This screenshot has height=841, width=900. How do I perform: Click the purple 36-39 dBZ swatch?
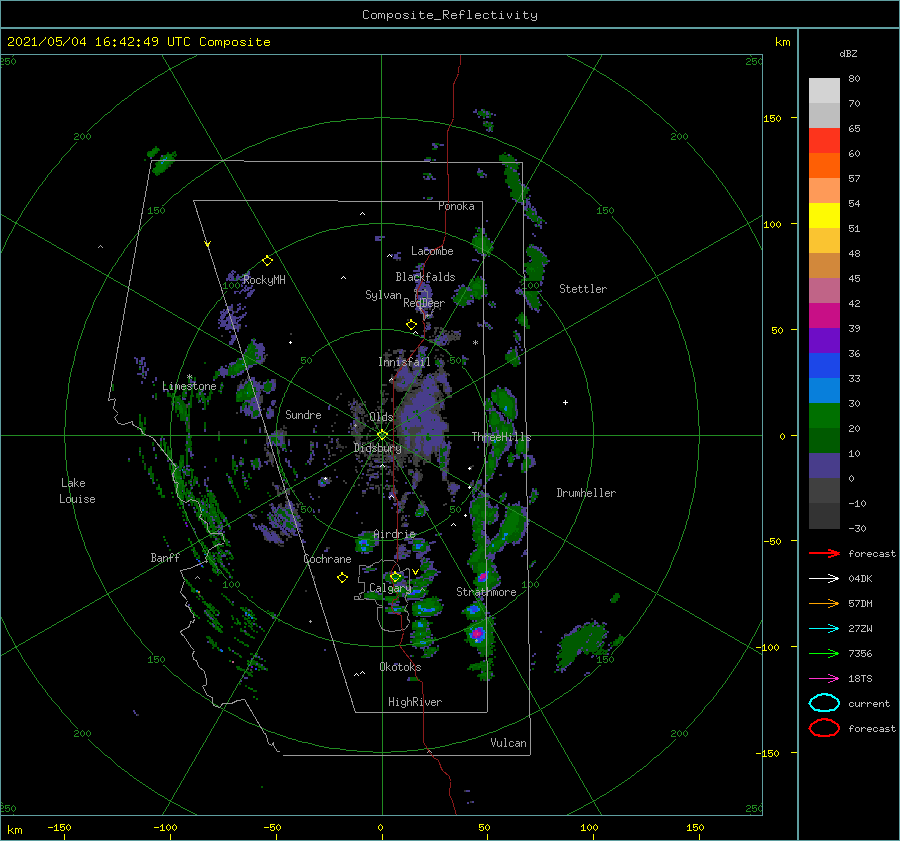tap(824, 341)
